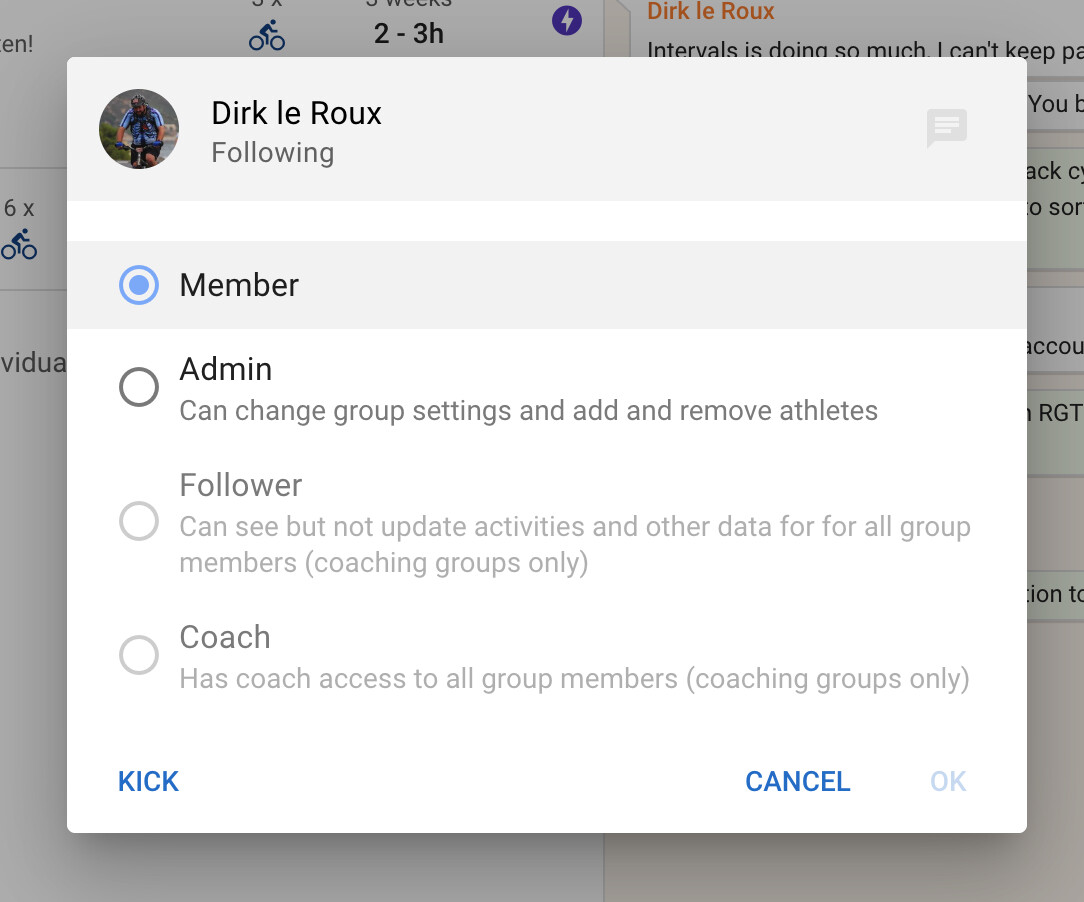Viewport: 1084px width, 902px height.
Task: Confirm with the OK button
Action: pos(948,781)
